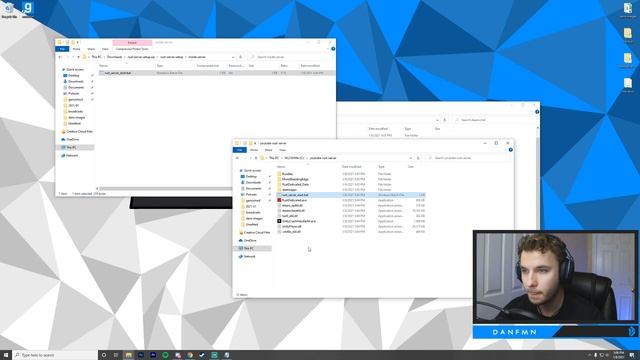Image resolution: width=640 pixels, height=360 pixels.
Task: Go back in inside-server window
Action: [60, 57]
